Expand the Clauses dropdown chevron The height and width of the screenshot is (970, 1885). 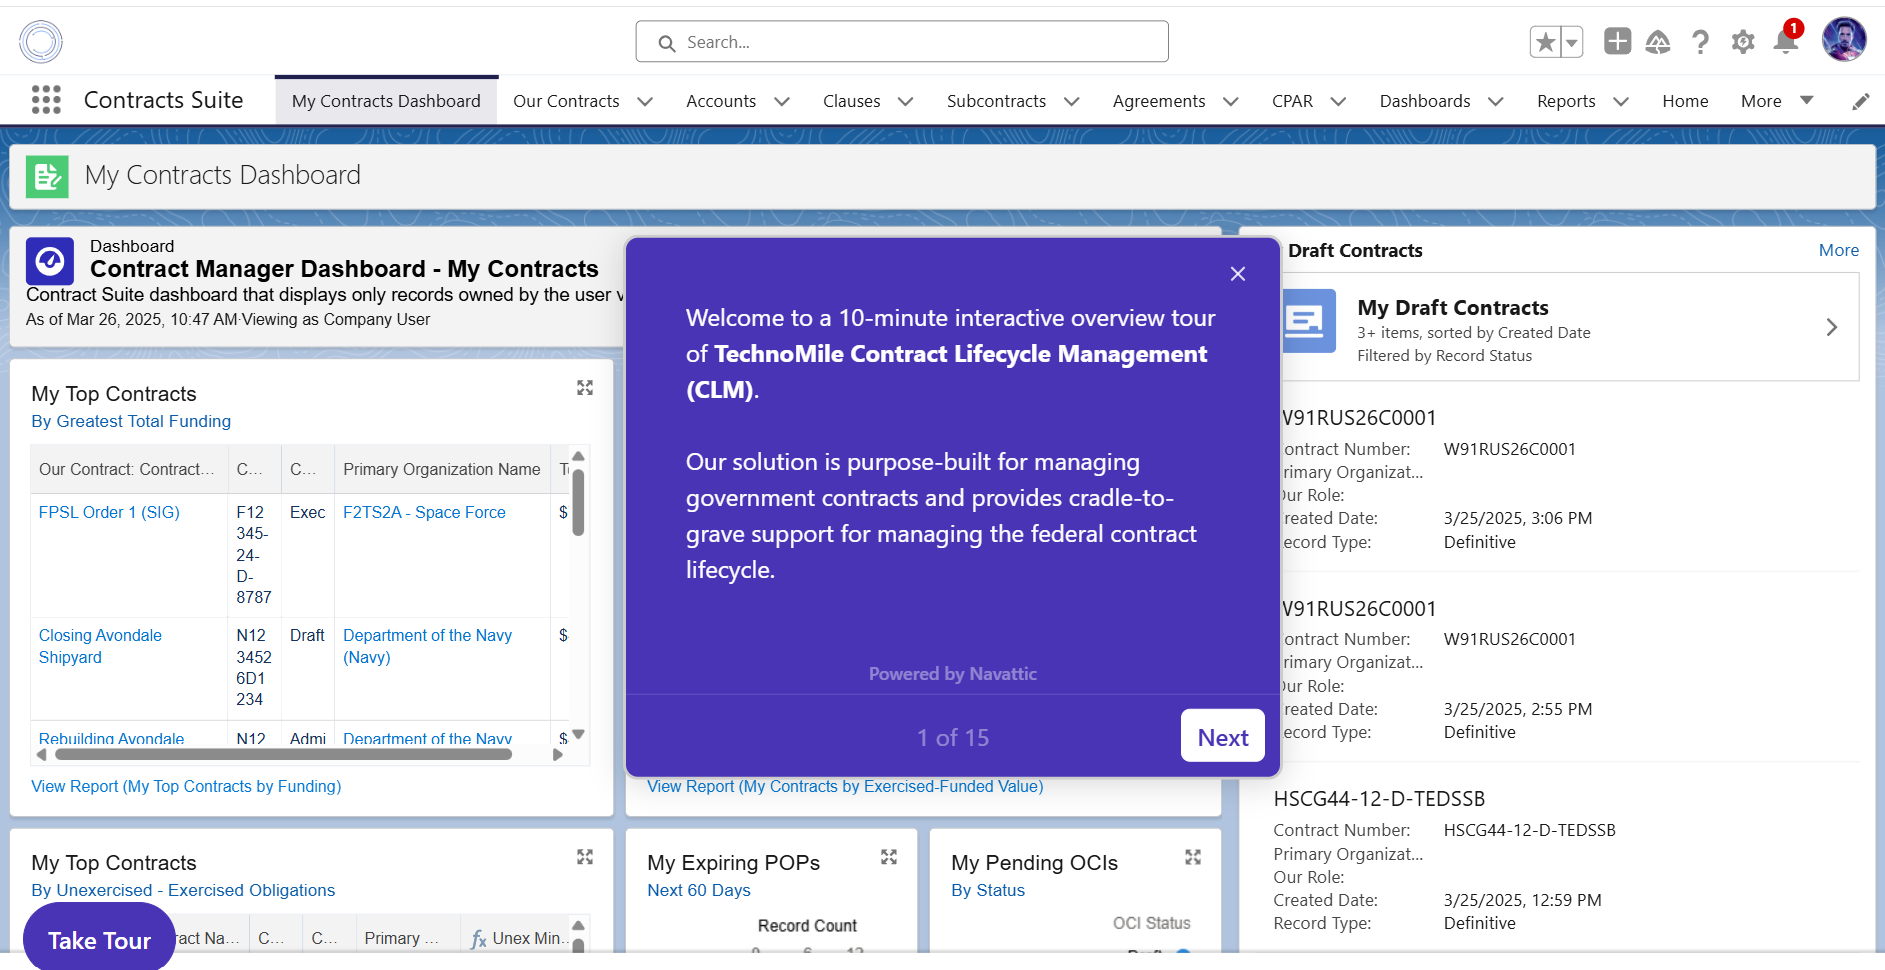[906, 101]
